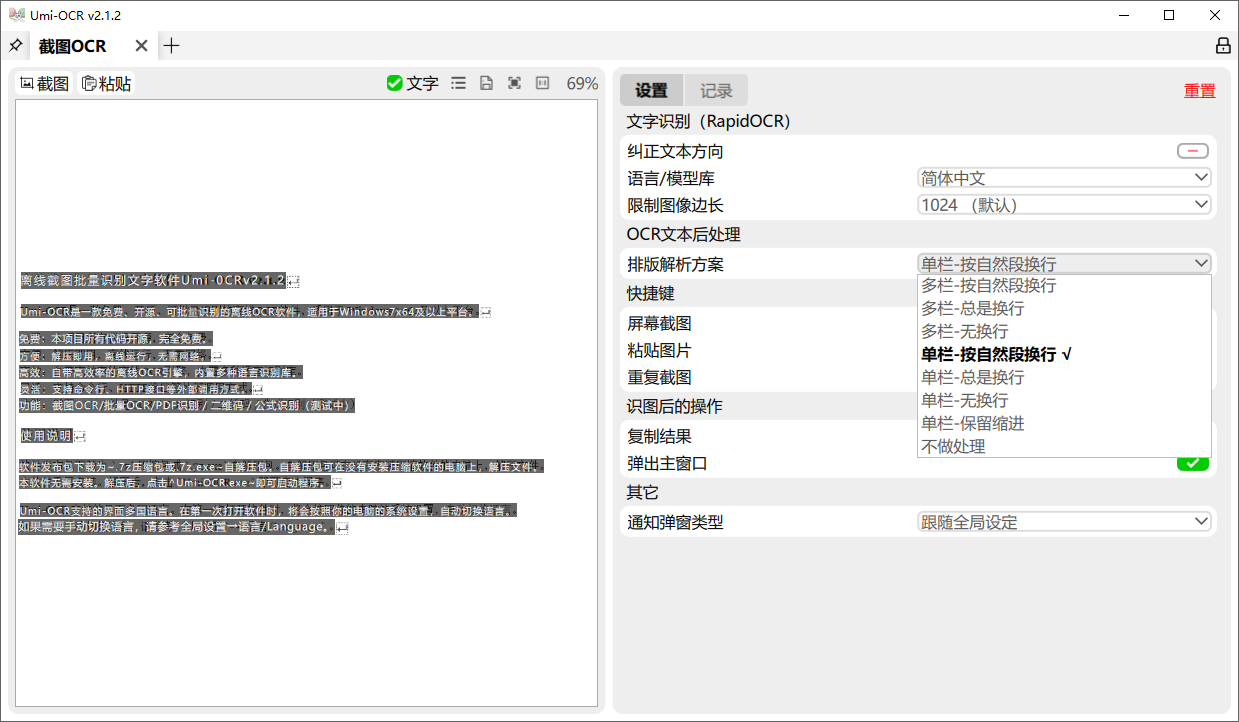Open the 通知弹窗类型 dropdown
Screen dimensions: 1239x722
(1064, 522)
